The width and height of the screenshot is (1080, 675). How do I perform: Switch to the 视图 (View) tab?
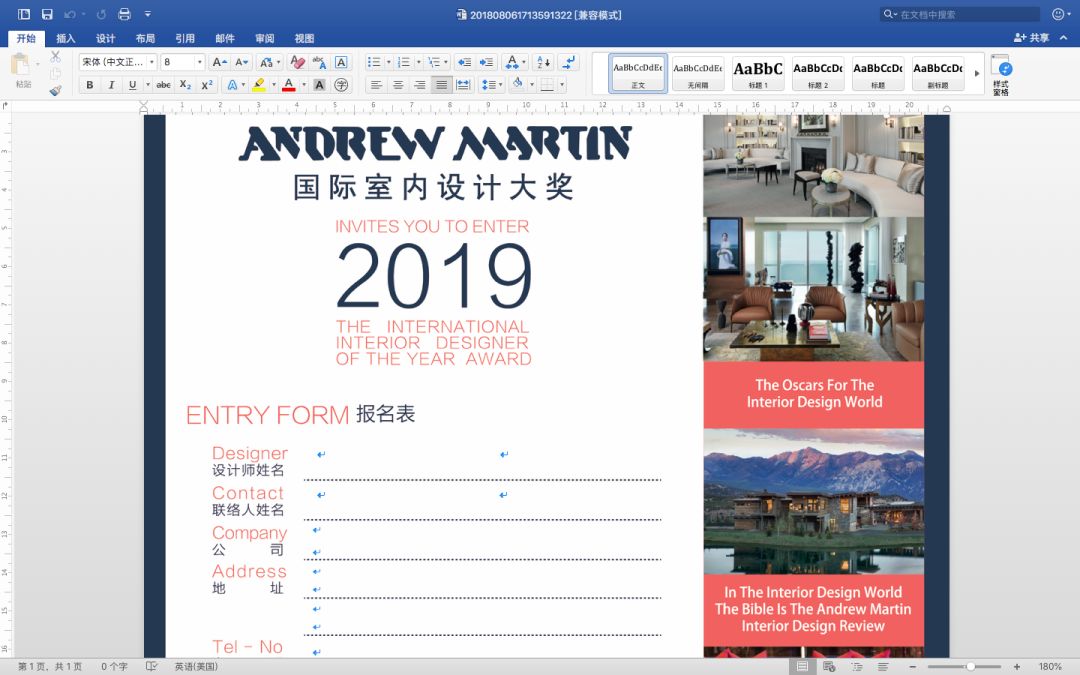click(x=304, y=39)
